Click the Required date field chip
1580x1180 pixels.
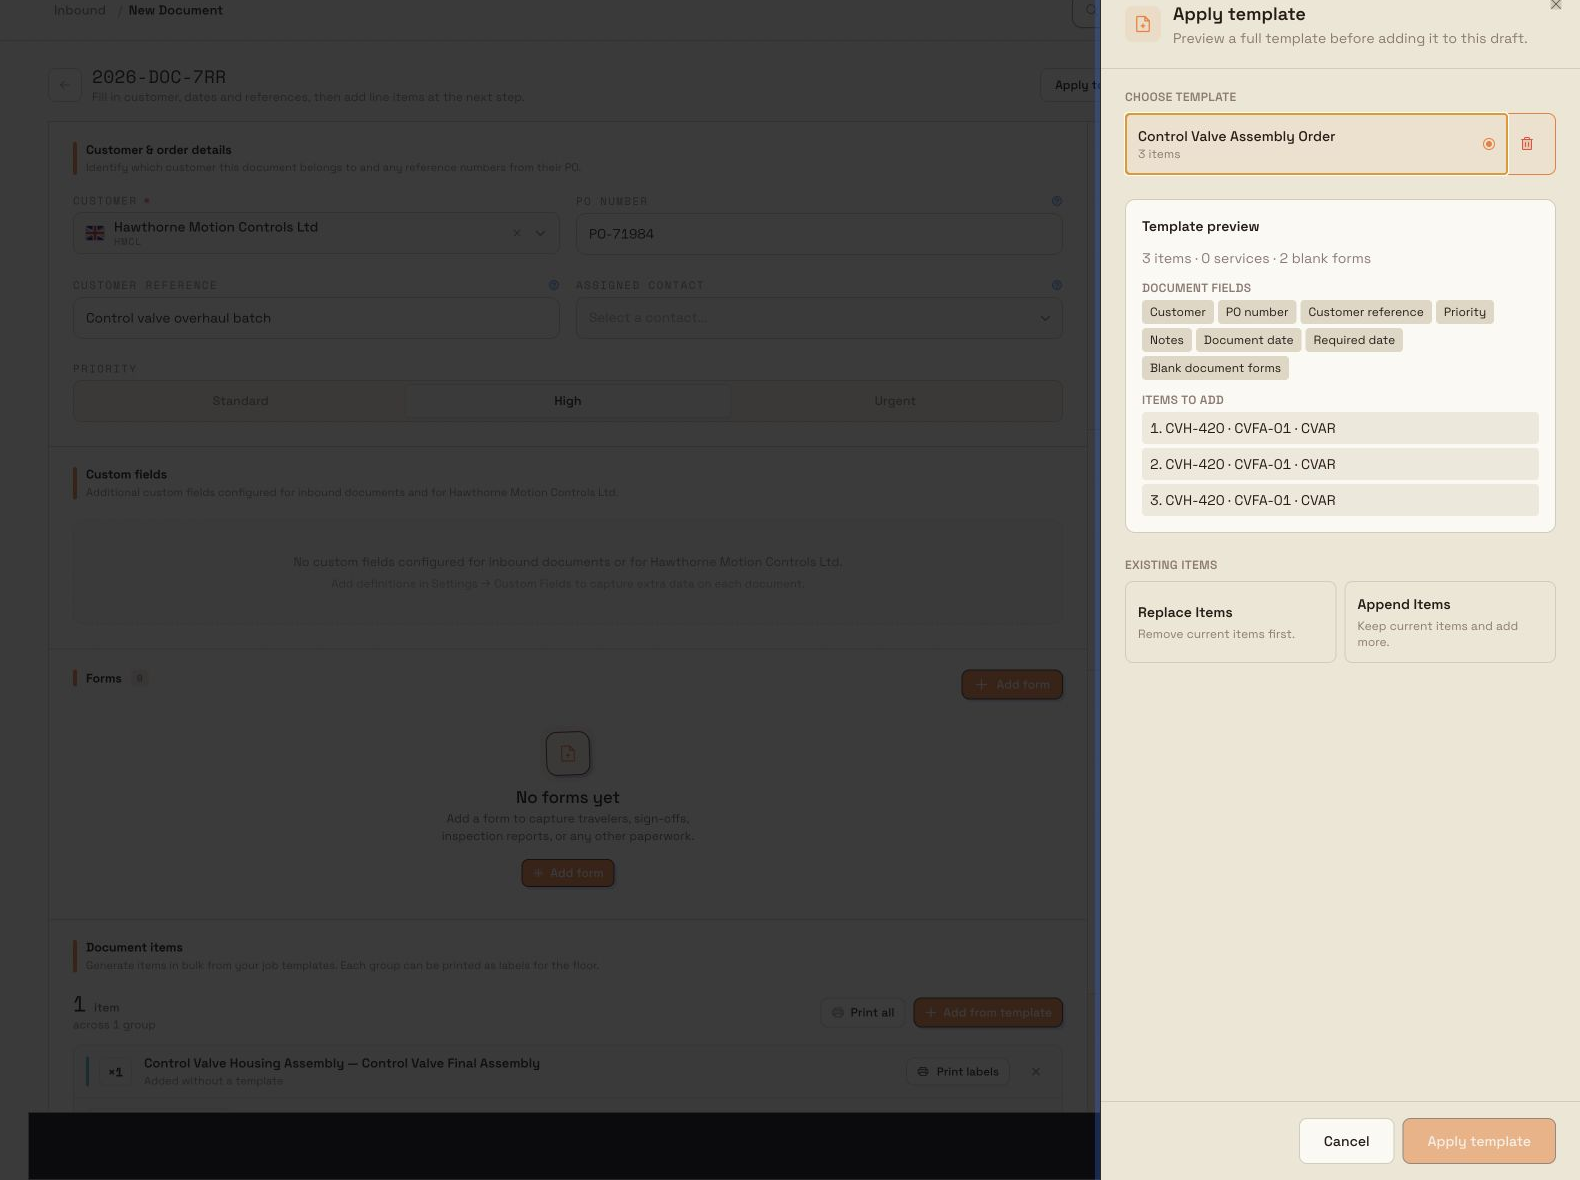(1354, 340)
